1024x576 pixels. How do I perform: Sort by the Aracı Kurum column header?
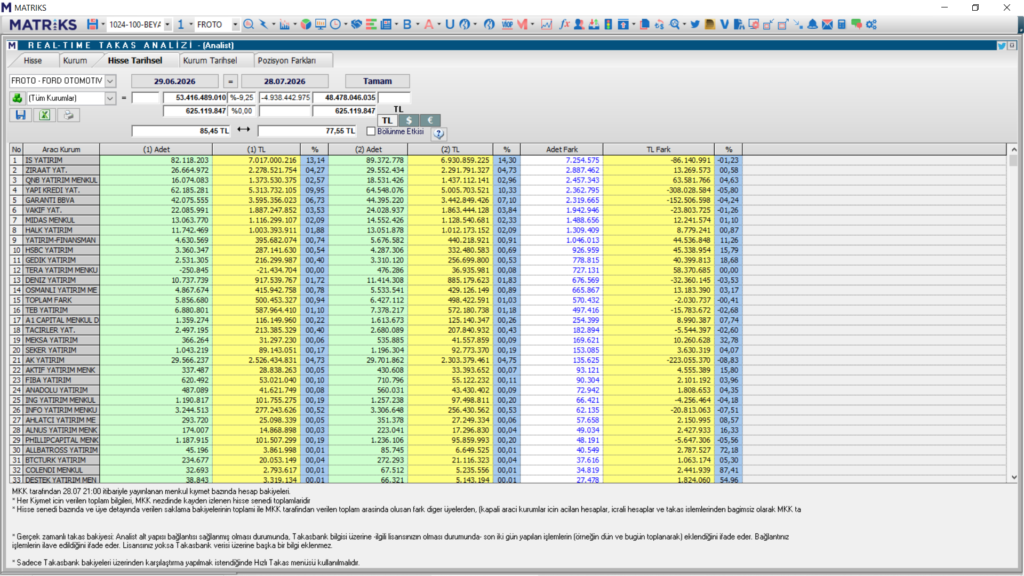point(61,150)
